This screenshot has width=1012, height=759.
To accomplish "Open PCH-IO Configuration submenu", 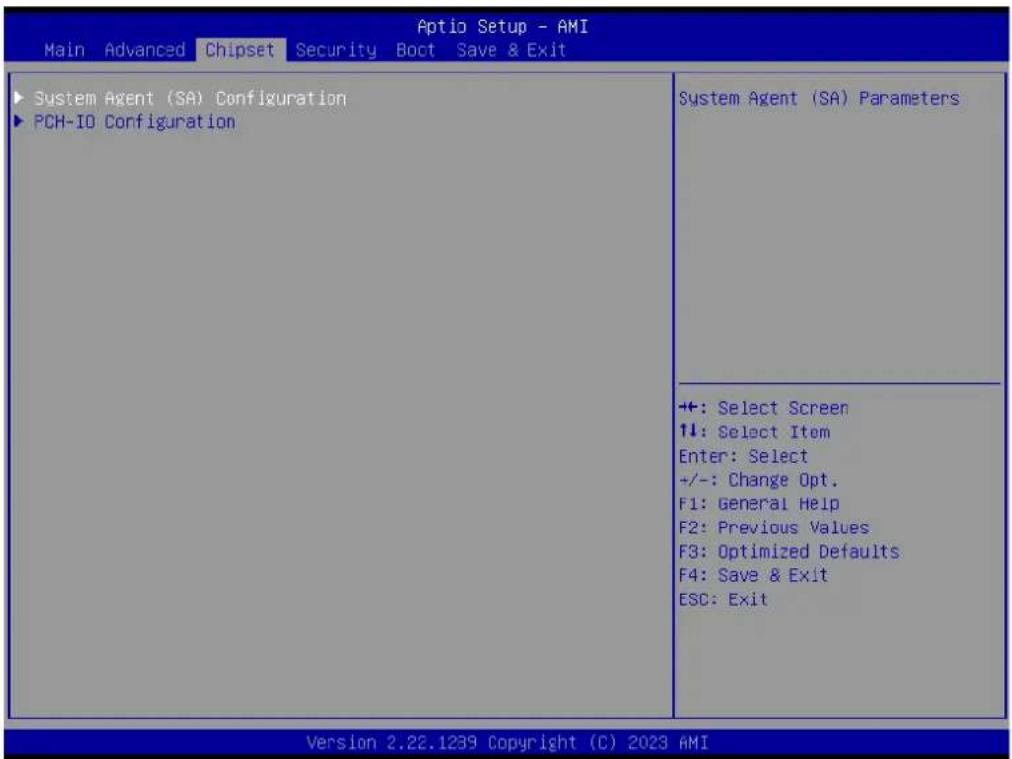I will [134, 122].
